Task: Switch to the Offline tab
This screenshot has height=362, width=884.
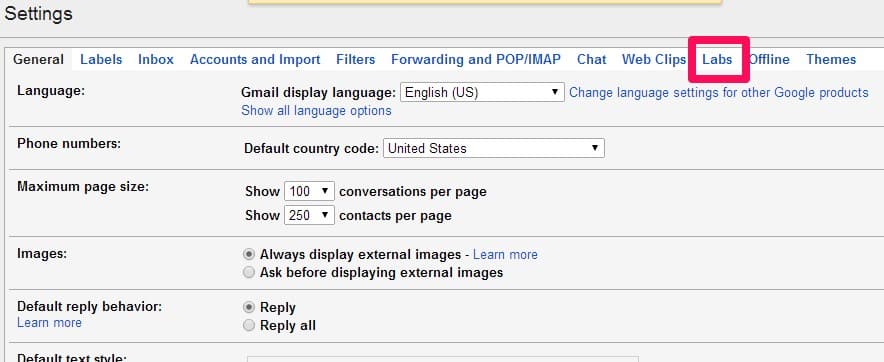Action: 769,59
